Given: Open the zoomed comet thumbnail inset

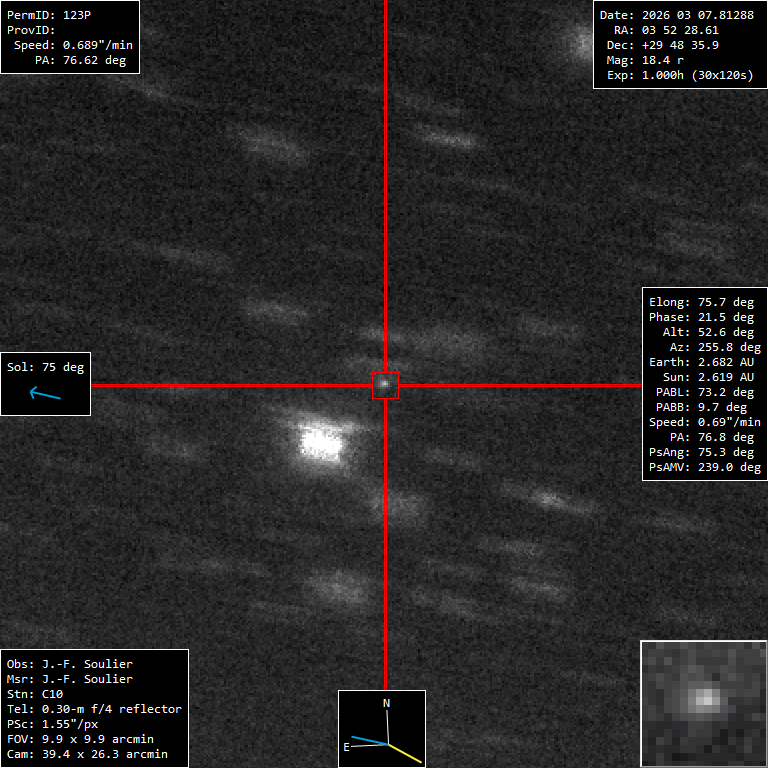Looking at the screenshot, I should point(703,703).
